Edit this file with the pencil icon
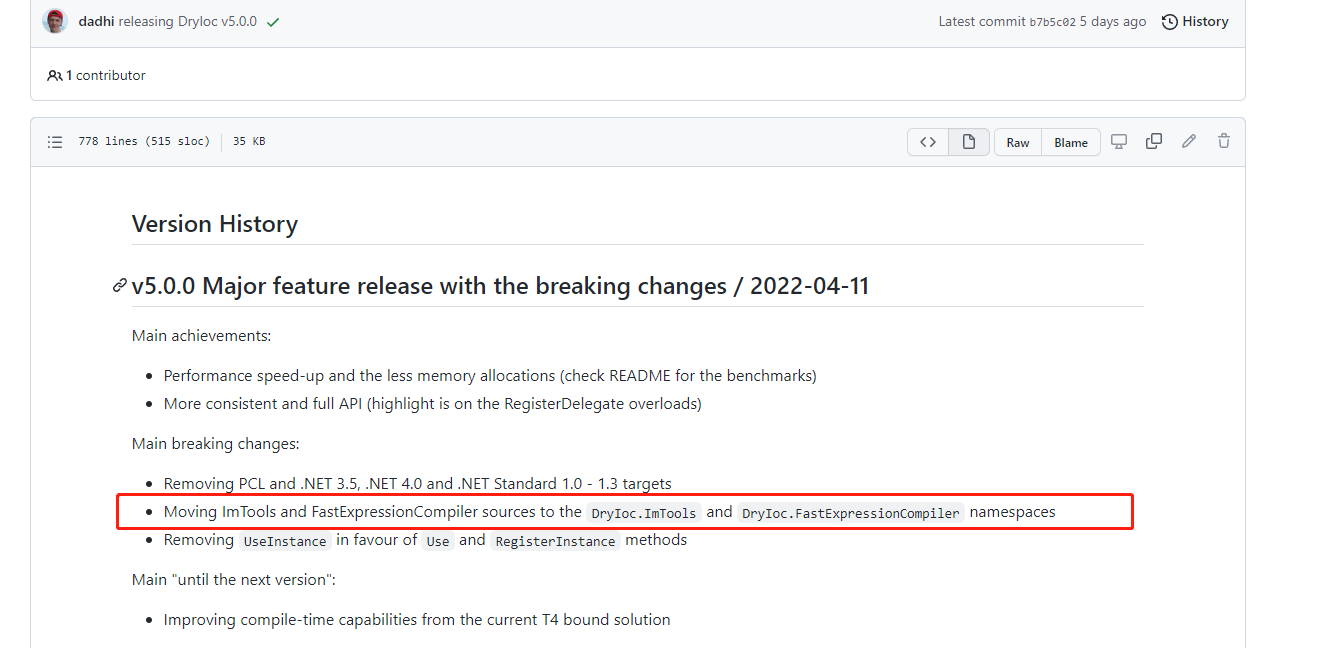Screen dimensions: 1325x648 [x=1188, y=141]
